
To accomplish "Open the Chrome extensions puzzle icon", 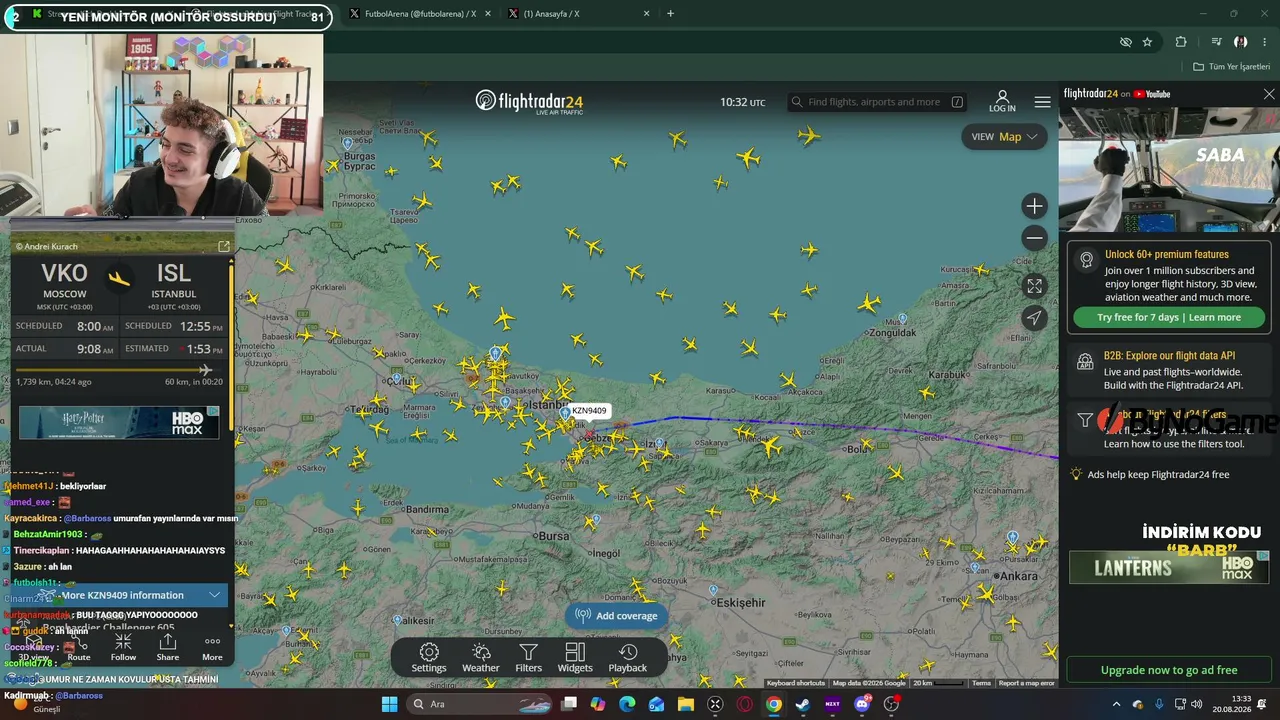I will (x=1181, y=42).
